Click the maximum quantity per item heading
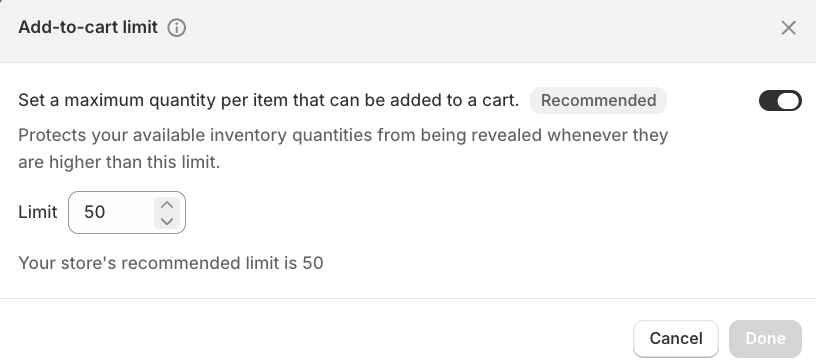 (269, 100)
